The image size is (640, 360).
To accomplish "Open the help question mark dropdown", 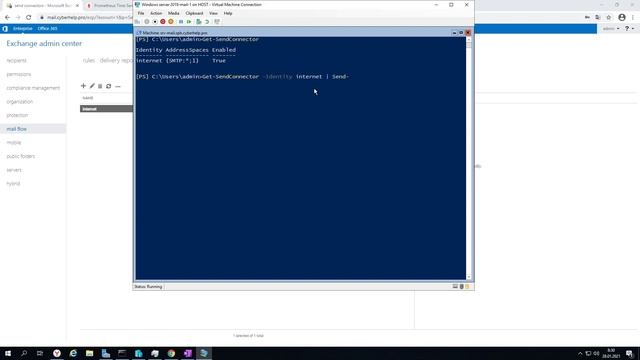I will pos(629,29).
